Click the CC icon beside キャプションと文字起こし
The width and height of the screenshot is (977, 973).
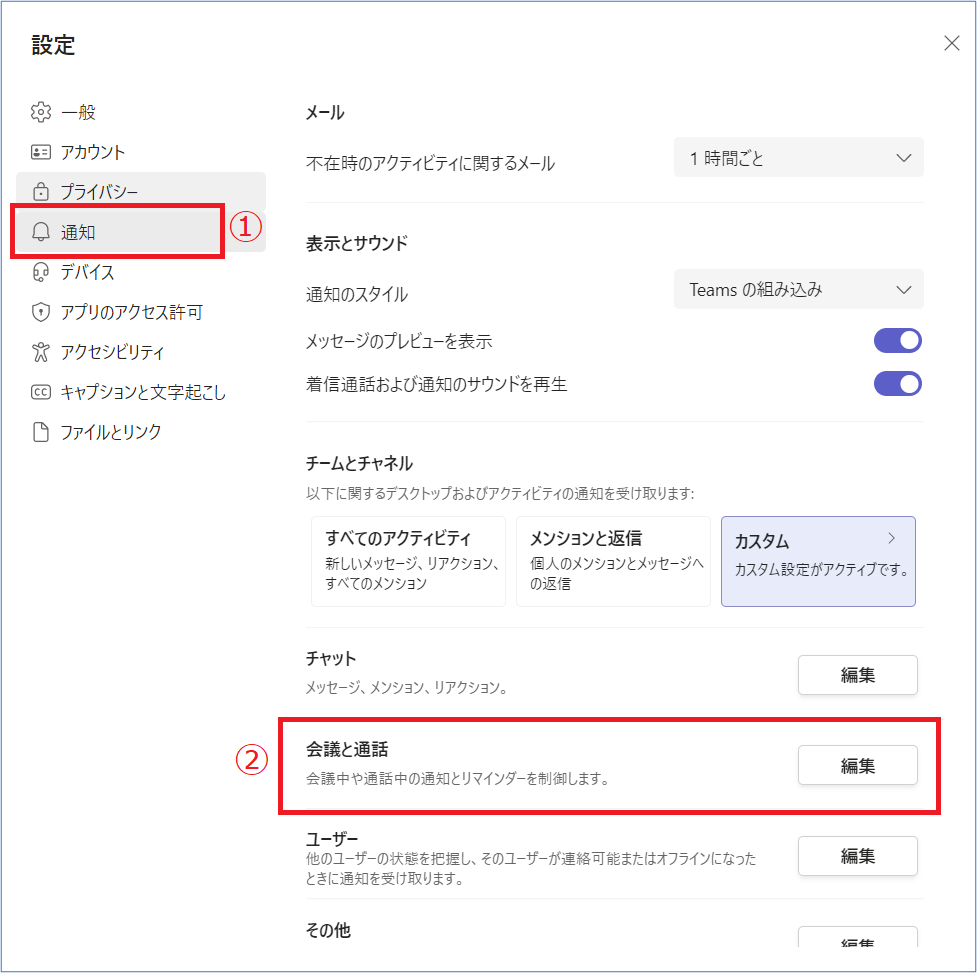[x=41, y=392]
